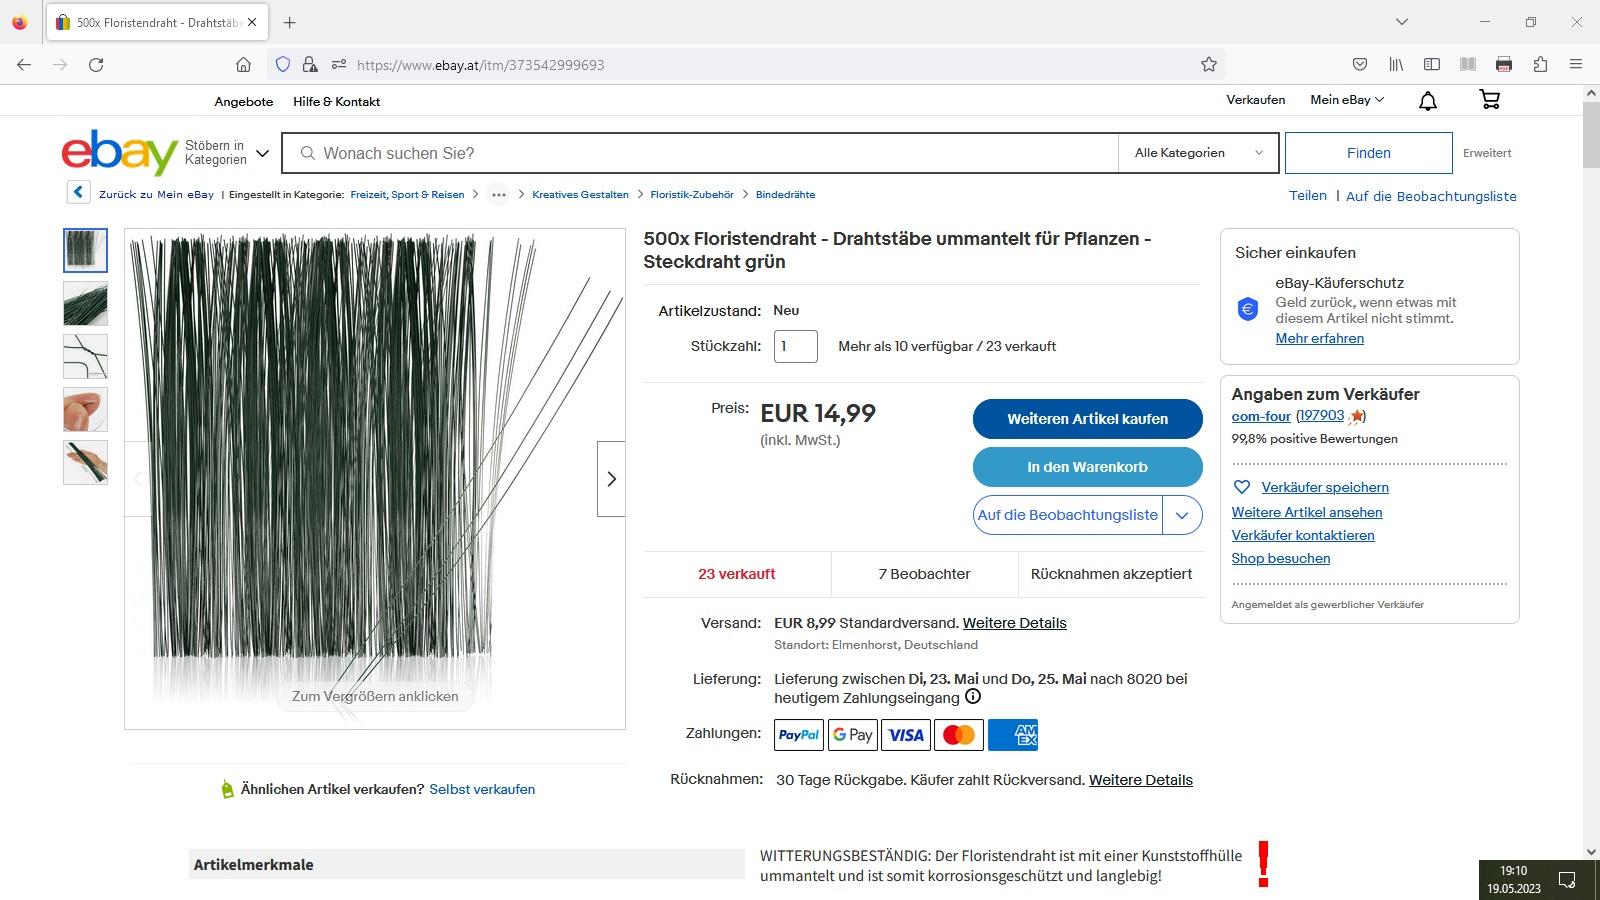Expand the Alle Kategorien dropdown
Image resolution: width=1600 pixels, height=900 pixels.
1198,153
